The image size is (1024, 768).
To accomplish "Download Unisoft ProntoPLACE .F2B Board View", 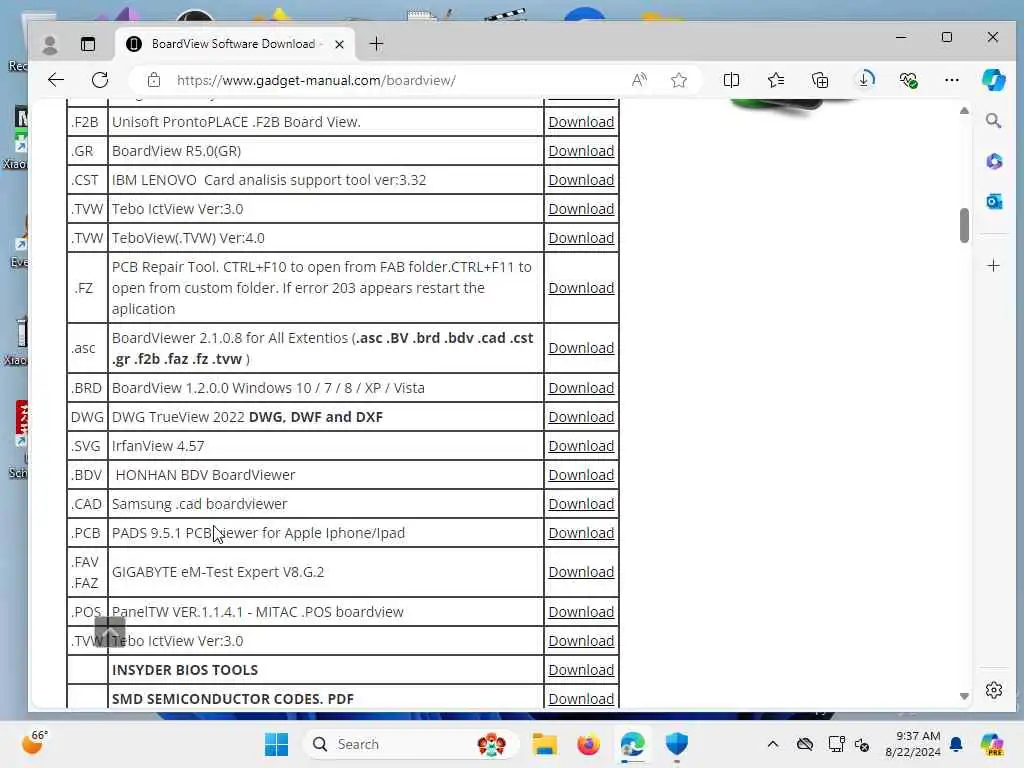I will point(581,122).
